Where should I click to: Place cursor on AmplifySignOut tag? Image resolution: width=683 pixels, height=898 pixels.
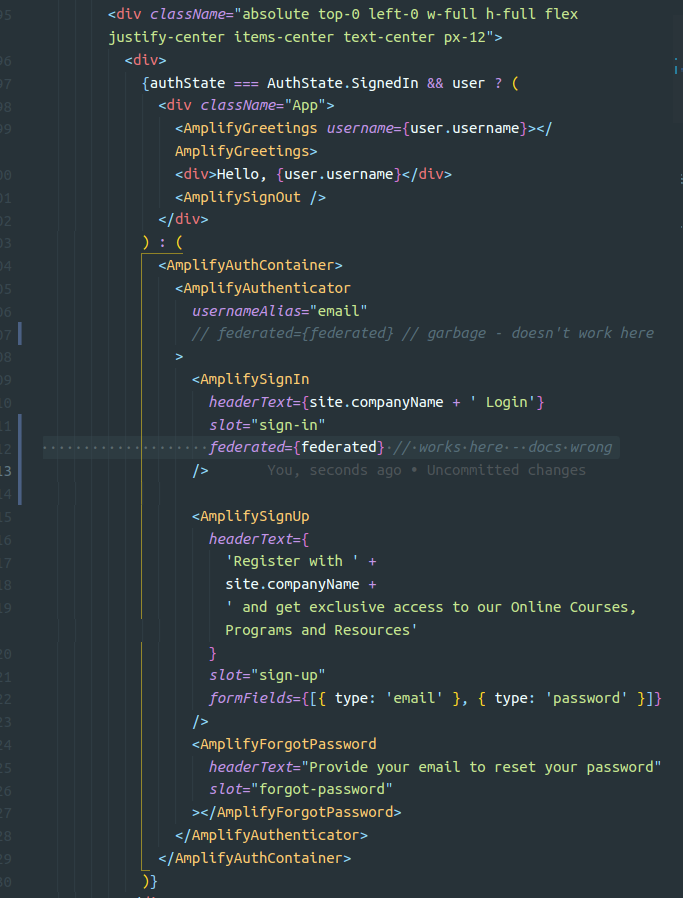[250, 197]
